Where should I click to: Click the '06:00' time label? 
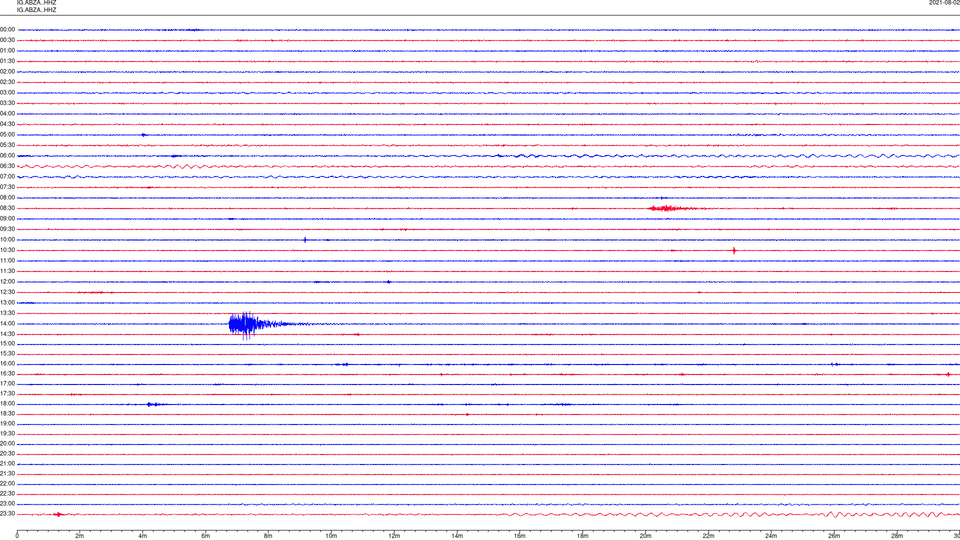tap(7, 156)
